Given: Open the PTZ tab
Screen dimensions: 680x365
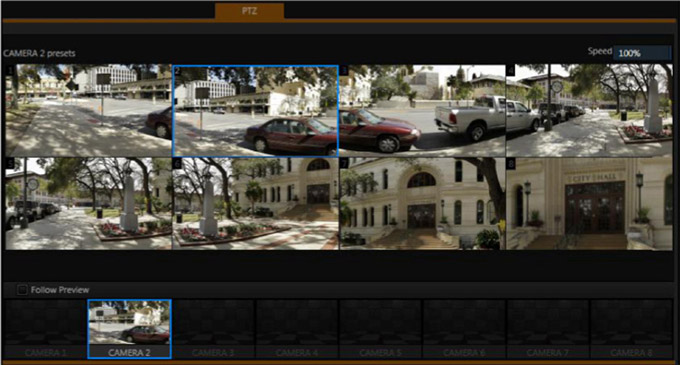Looking at the screenshot, I should [x=249, y=11].
